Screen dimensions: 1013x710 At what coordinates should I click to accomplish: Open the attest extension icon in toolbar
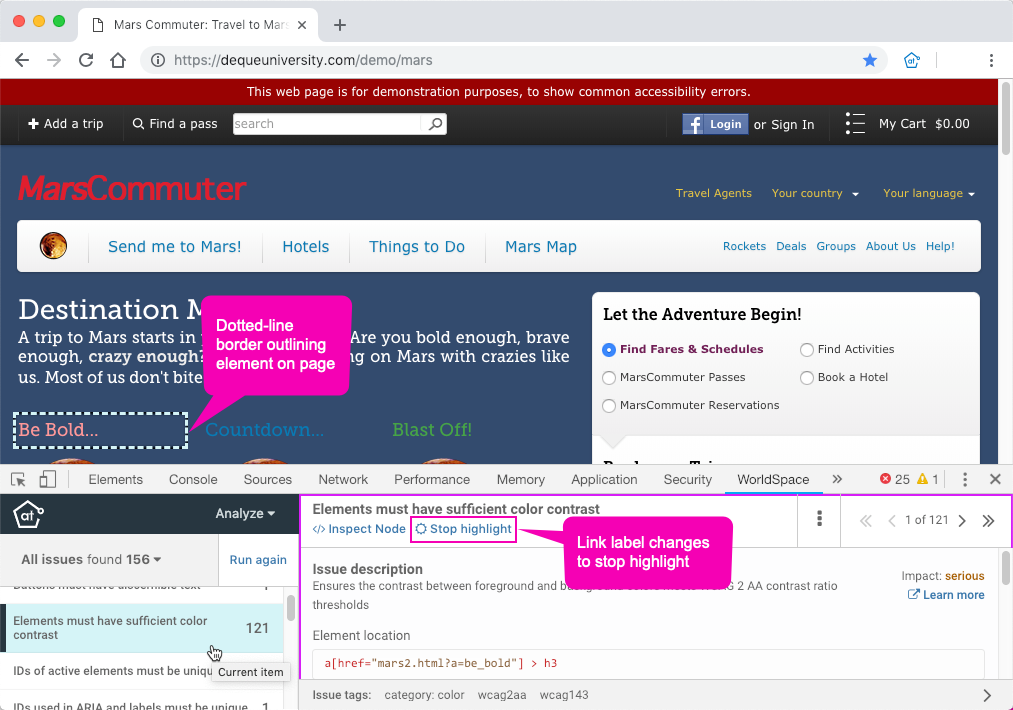tap(912, 60)
